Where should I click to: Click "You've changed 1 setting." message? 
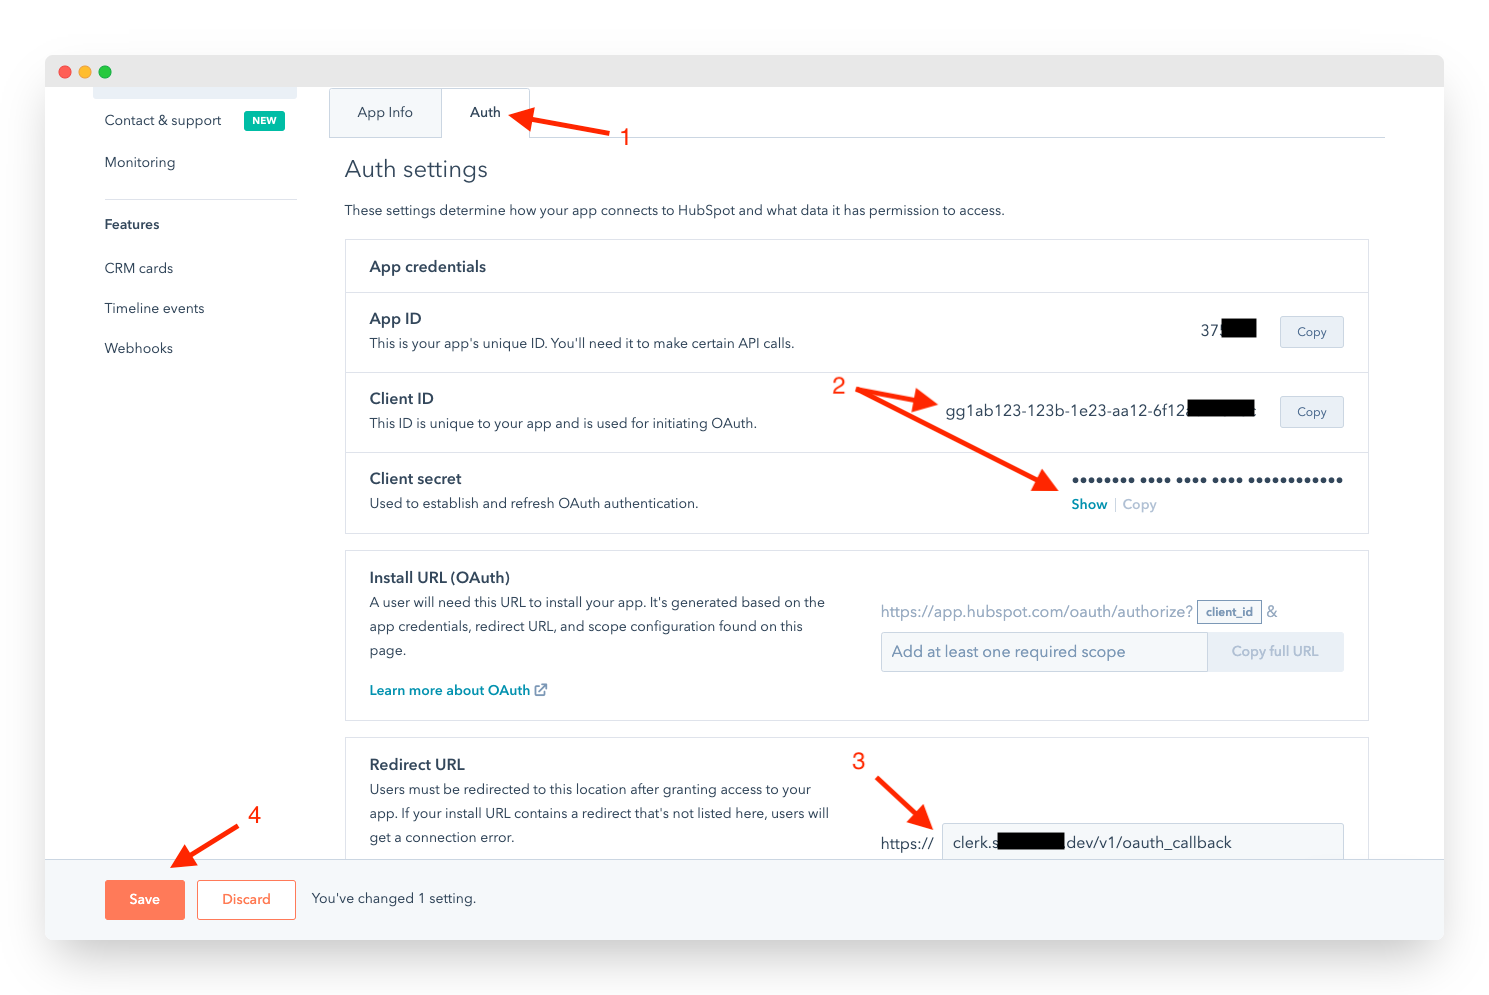pos(394,899)
